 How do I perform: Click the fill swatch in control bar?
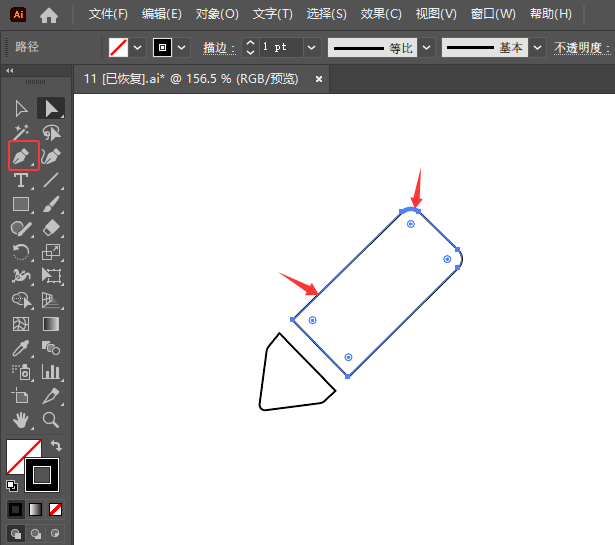click(118, 47)
